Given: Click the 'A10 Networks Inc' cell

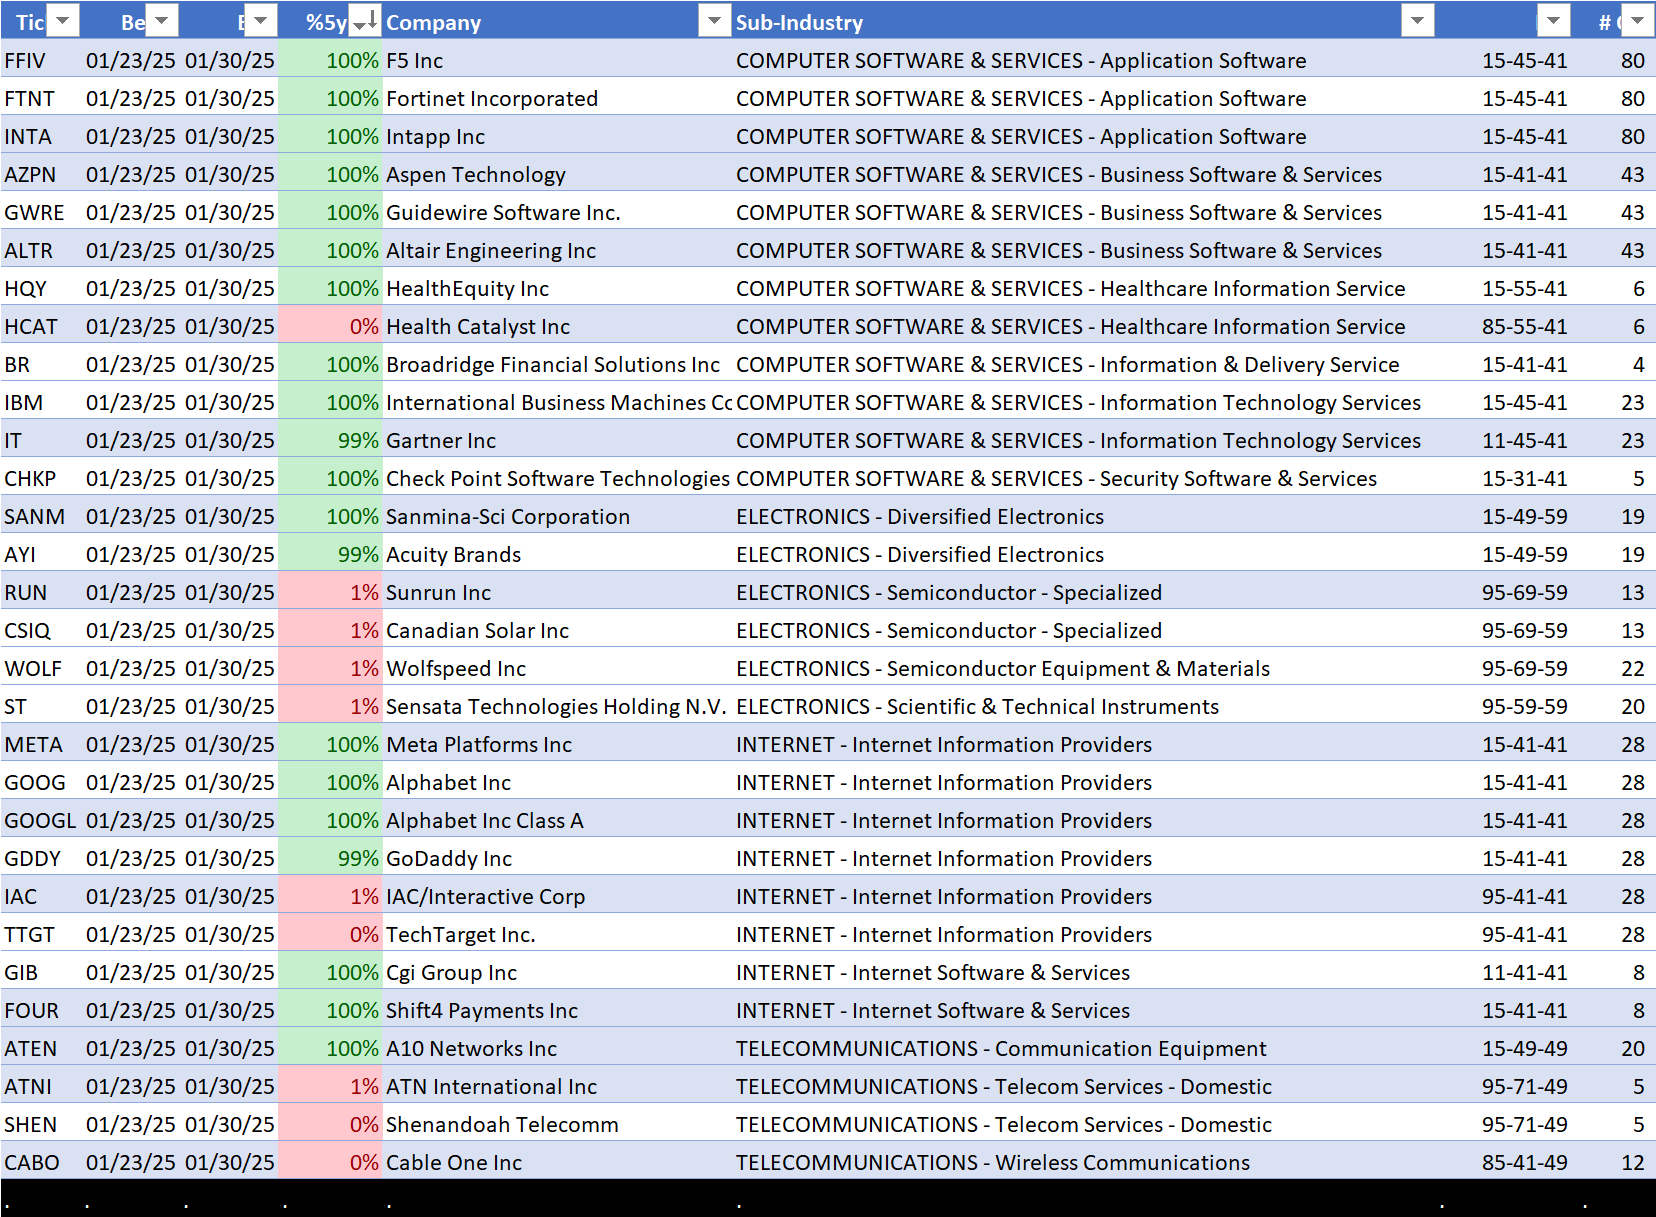Looking at the screenshot, I should pos(557,1048).
